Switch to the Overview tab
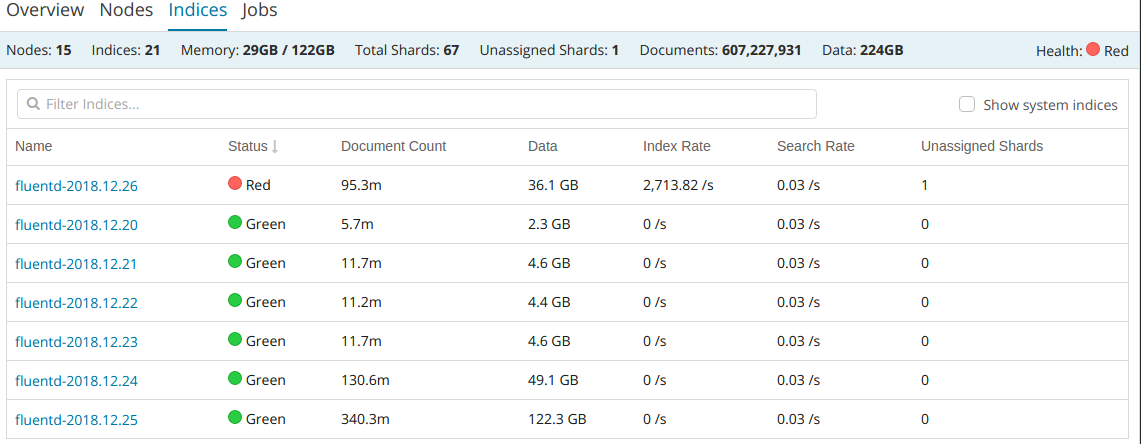The width and height of the screenshot is (1141, 444). pos(46,11)
